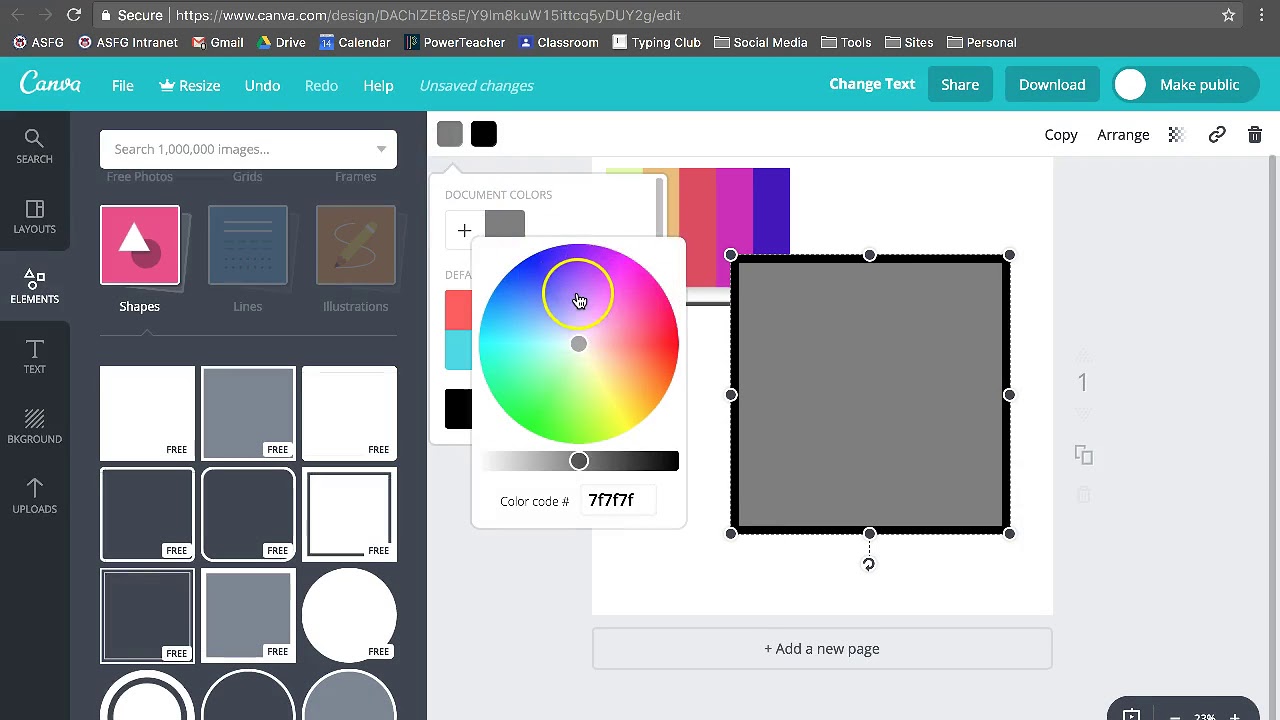This screenshot has height=720, width=1280.
Task: Open the Uploads sidebar panel
Action: pos(34,497)
